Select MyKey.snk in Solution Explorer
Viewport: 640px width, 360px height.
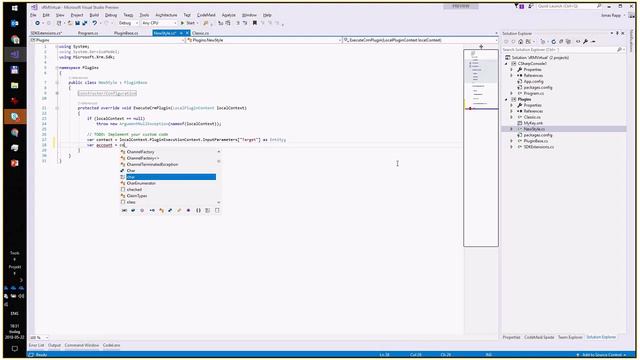pyautogui.click(x=533, y=123)
